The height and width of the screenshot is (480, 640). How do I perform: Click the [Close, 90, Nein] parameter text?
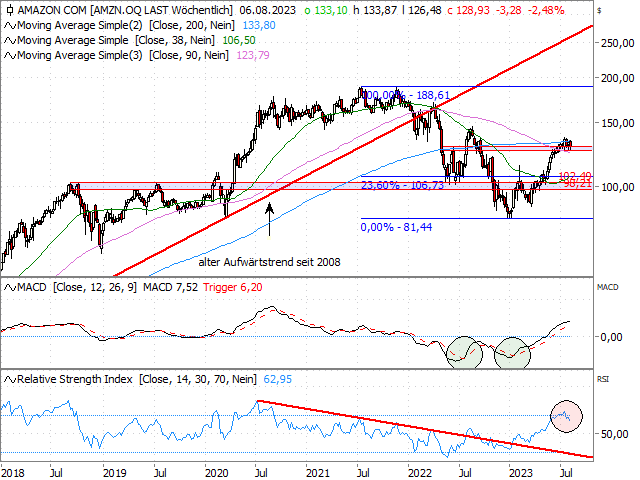point(189,55)
